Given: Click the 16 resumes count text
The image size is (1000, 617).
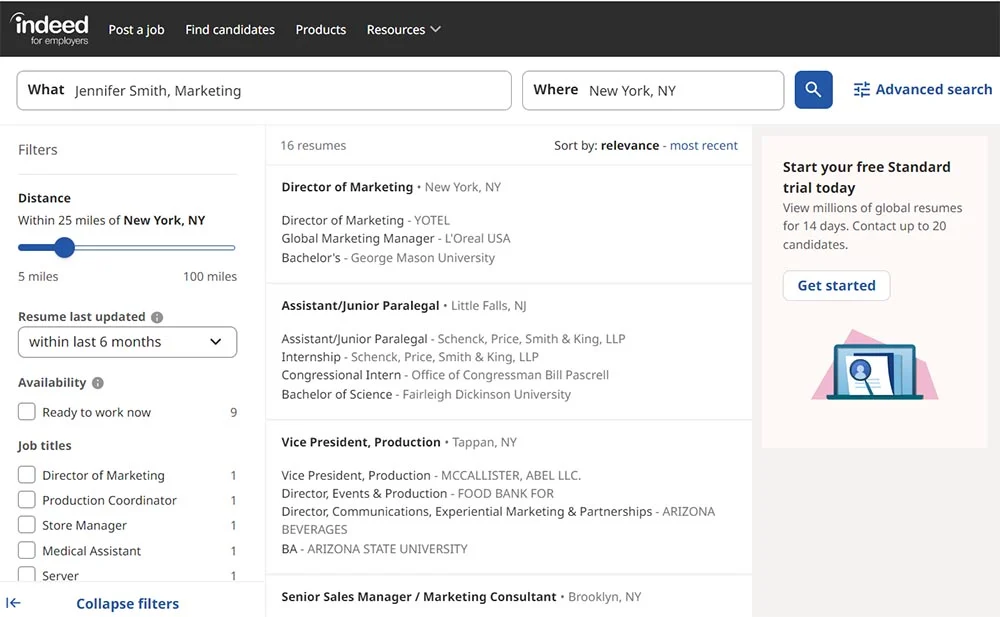Looking at the screenshot, I should click(313, 145).
